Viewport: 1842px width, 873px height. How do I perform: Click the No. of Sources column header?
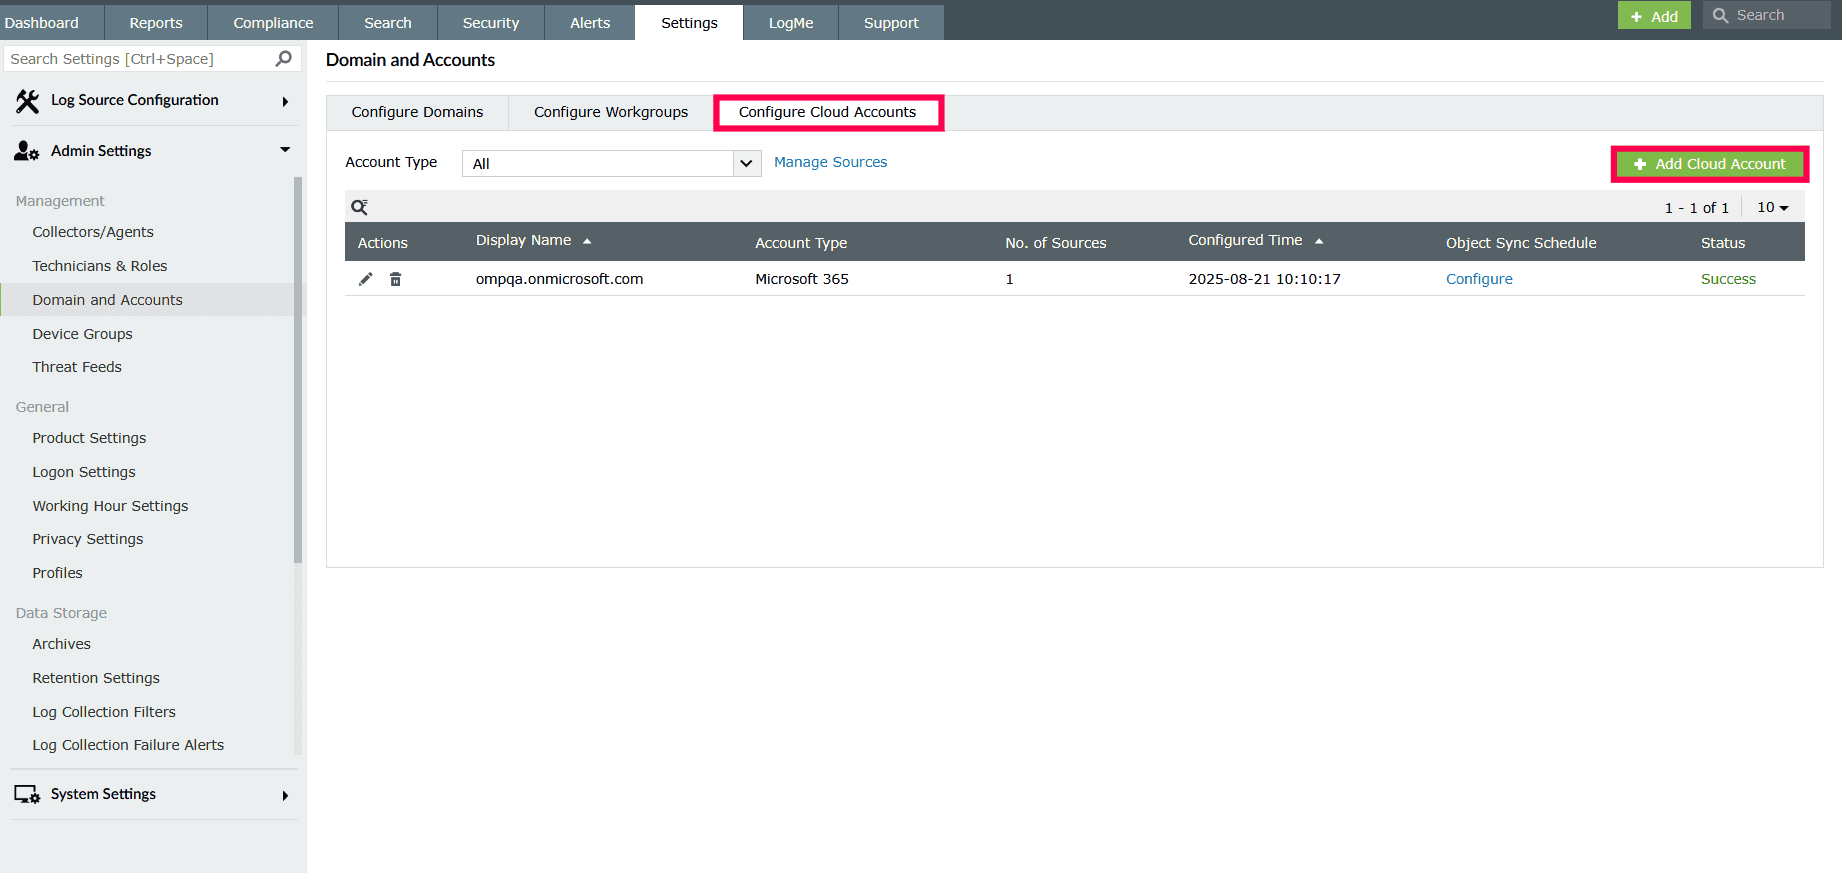click(x=1056, y=243)
